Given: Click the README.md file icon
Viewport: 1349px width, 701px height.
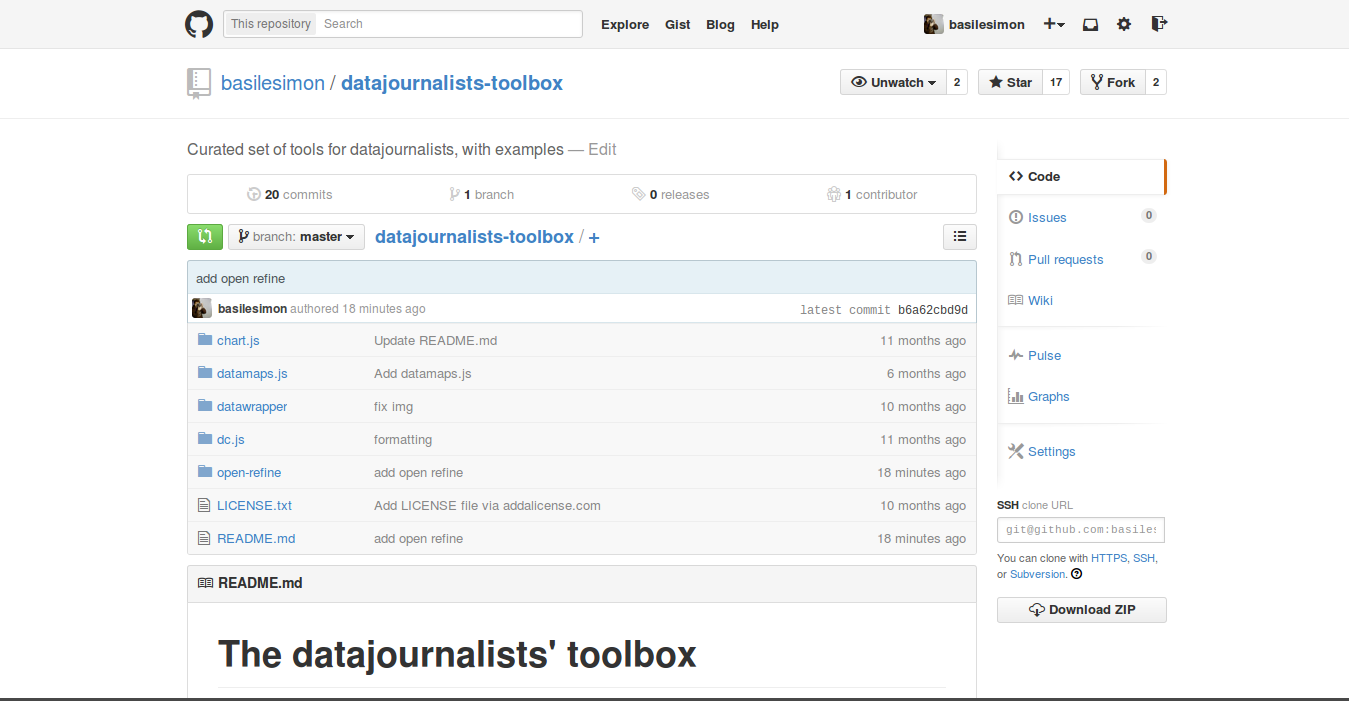Looking at the screenshot, I should 205,538.
